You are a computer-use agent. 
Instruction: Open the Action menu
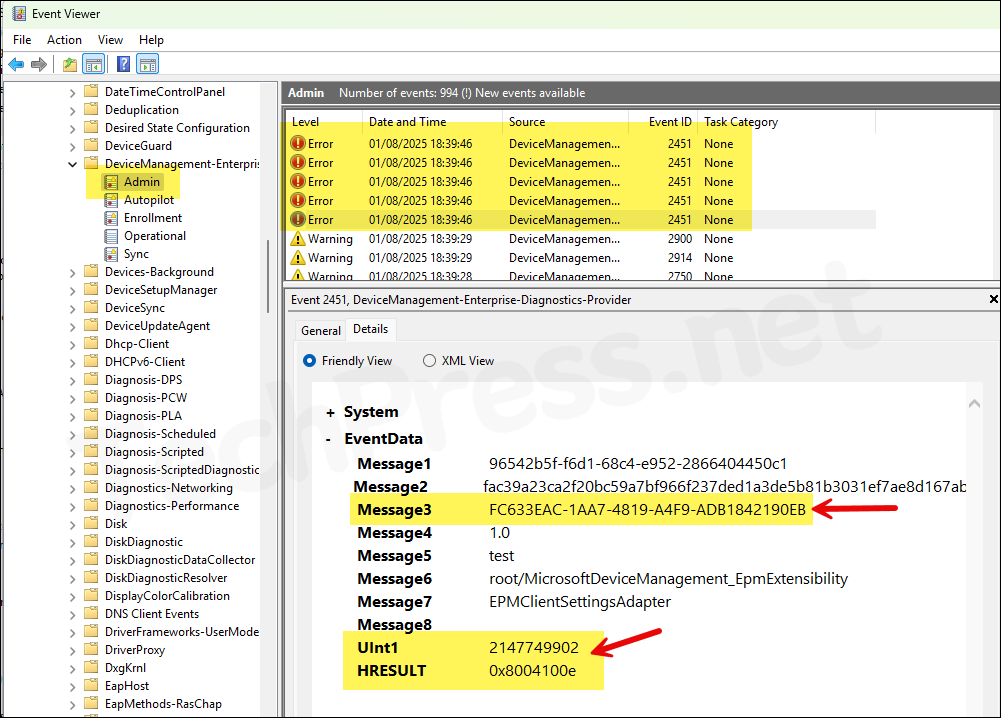click(x=64, y=40)
